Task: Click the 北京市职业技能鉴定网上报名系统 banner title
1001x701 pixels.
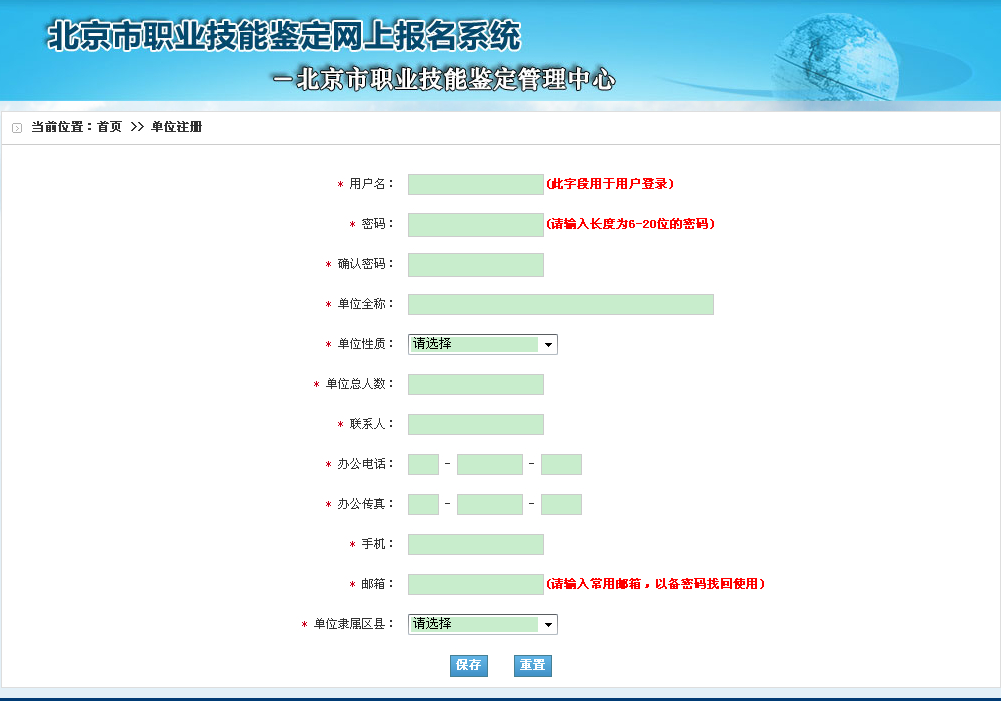Action: [x=284, y=35]
